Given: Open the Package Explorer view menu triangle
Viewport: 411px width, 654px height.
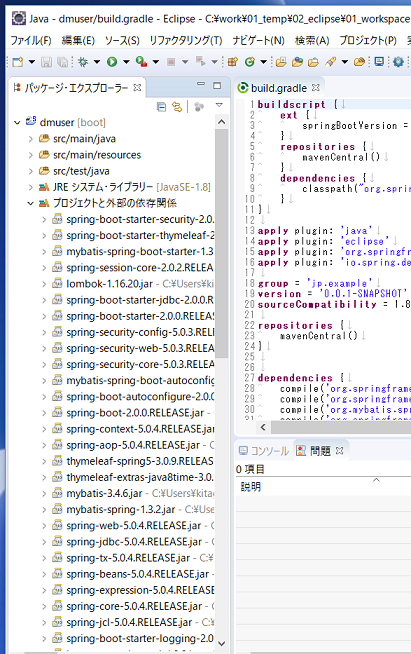Looking at the screenshot, I should point(219,105).
